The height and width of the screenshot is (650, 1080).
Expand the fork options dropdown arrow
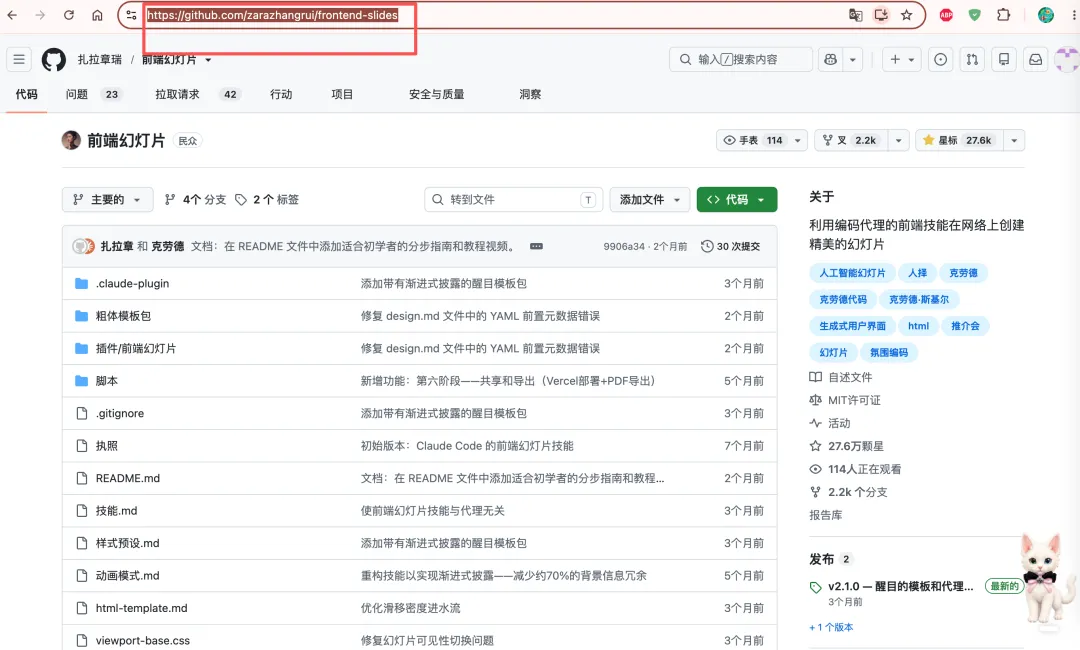coord(898,140)
